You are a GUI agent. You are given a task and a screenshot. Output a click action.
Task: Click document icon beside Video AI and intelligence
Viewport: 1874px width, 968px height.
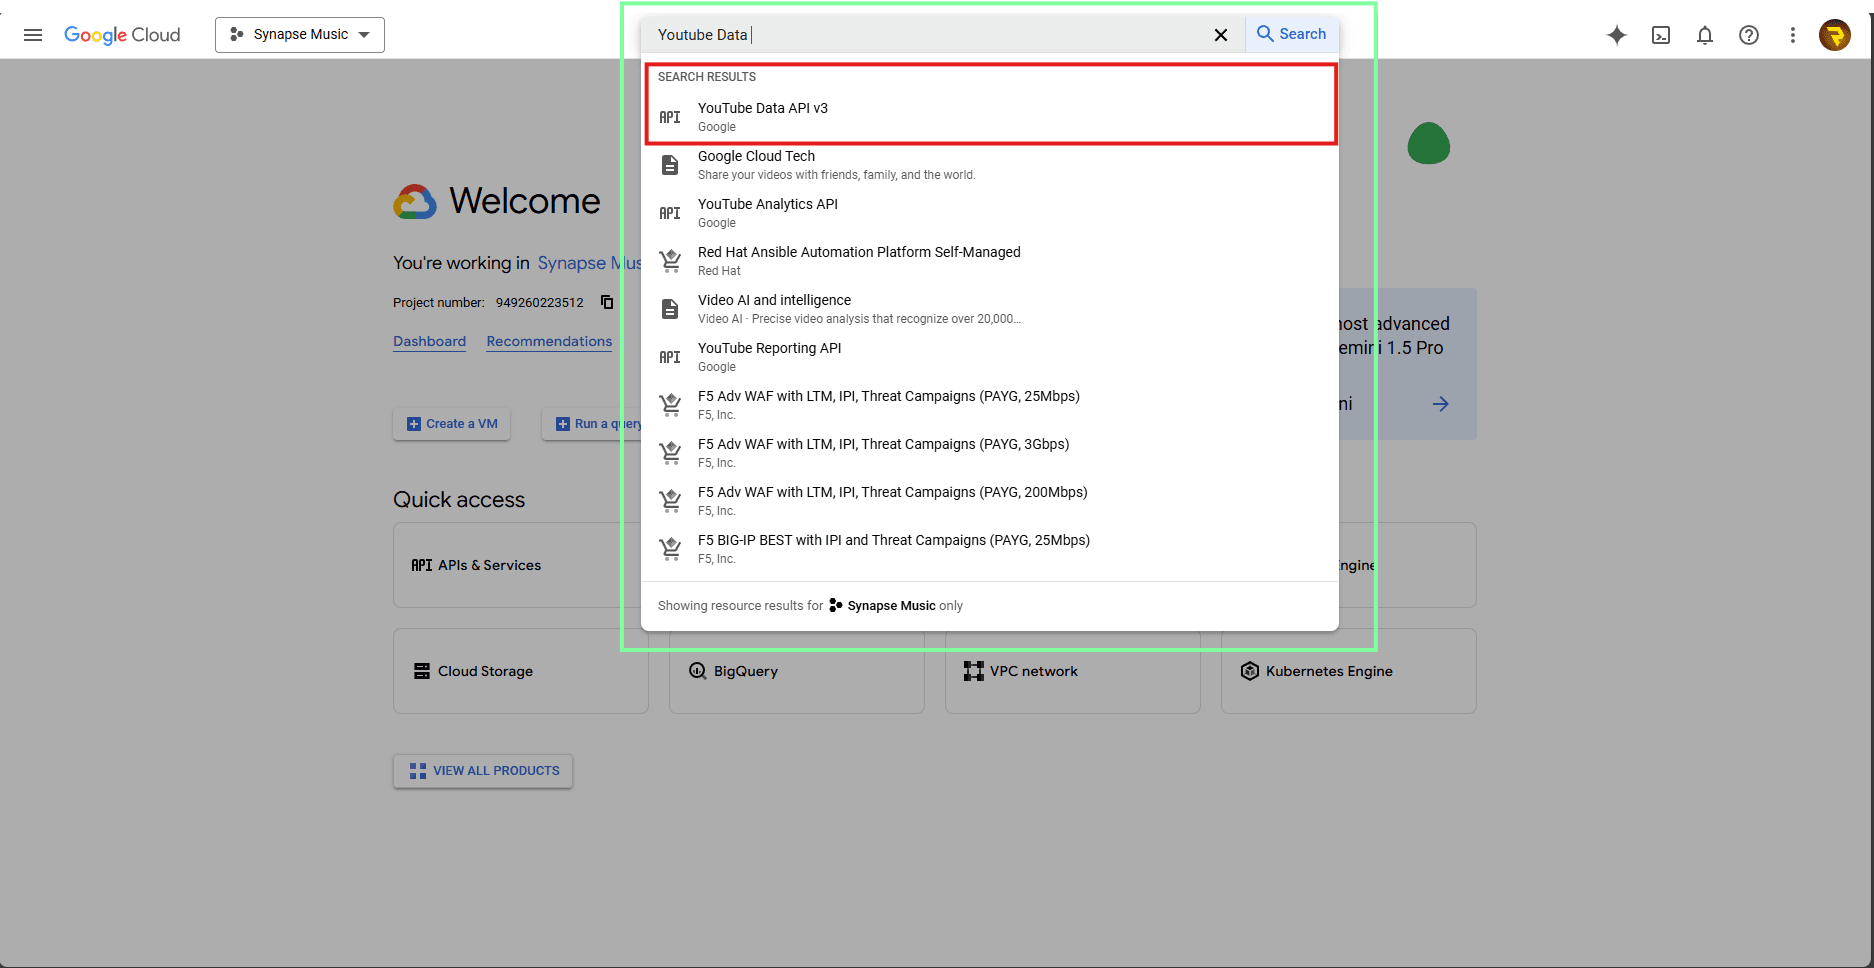click(x=670, y=309)
